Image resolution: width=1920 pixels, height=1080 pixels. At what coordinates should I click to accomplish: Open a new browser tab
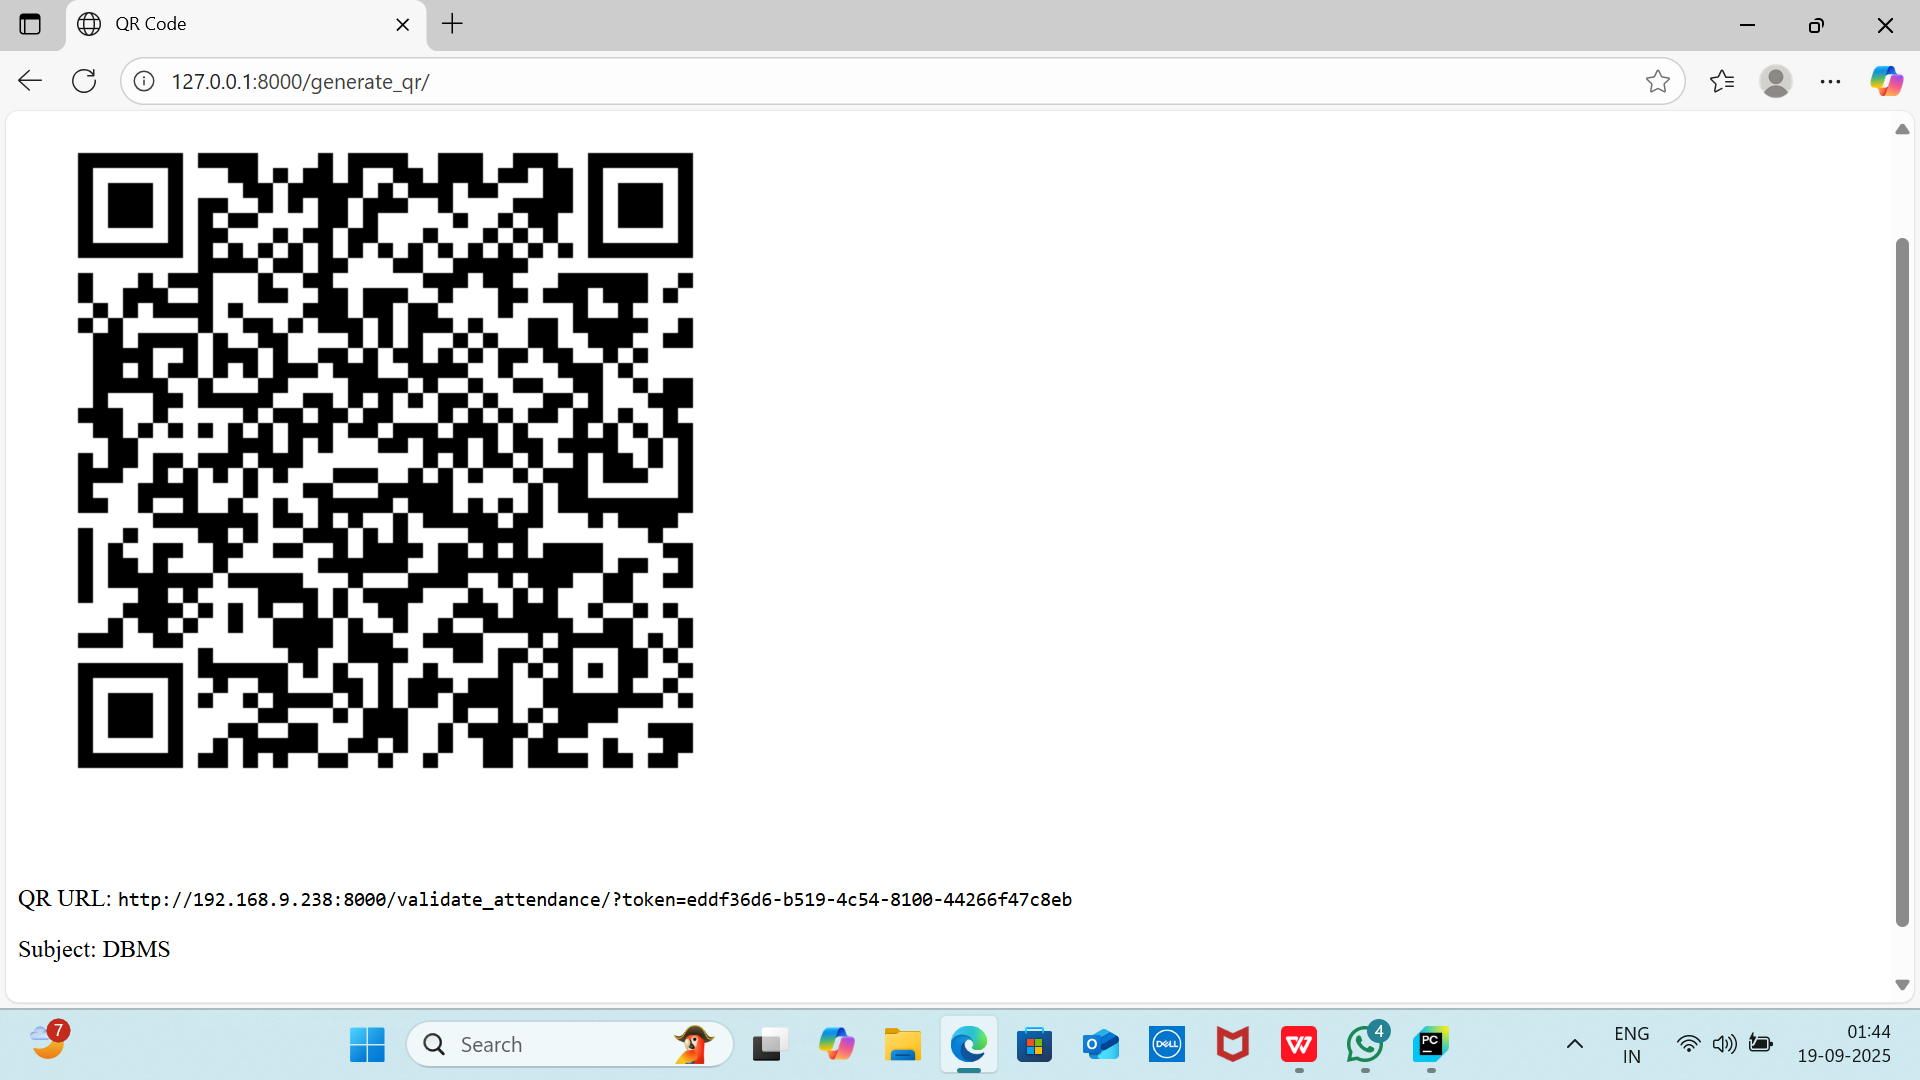pos(452,24)
